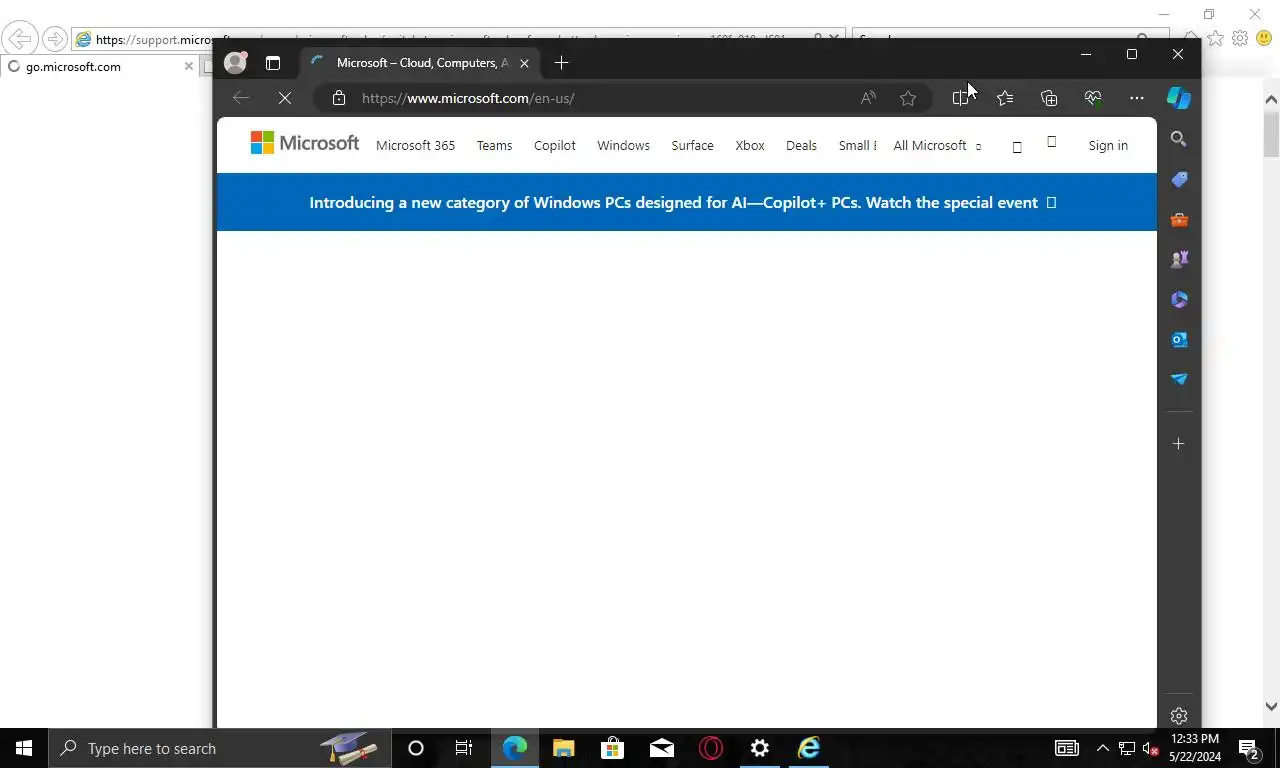Customize sidebar with plus icon
This screenshot has height=768, width=1280.
[1179, 443]
